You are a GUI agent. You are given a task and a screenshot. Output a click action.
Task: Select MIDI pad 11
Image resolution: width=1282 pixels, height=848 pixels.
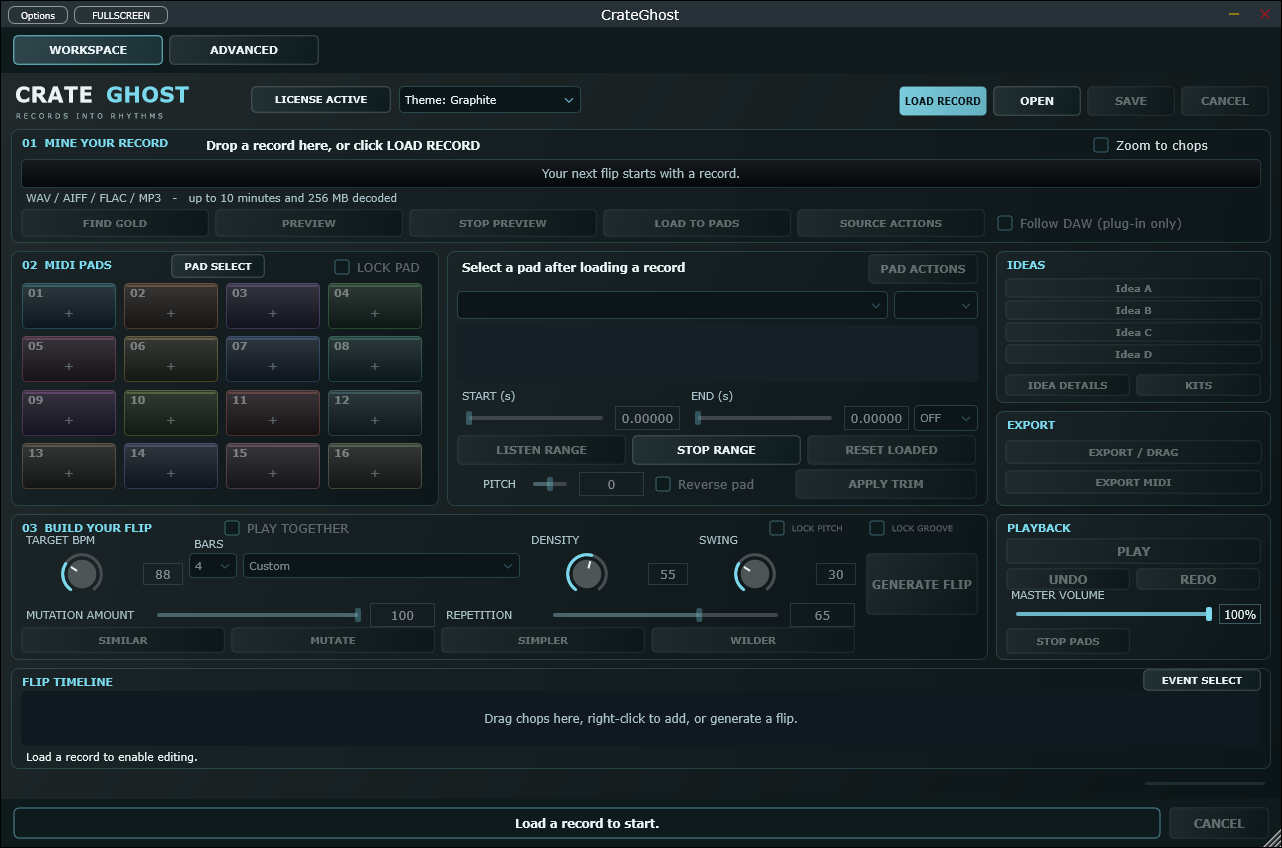(x=273, y=413)
